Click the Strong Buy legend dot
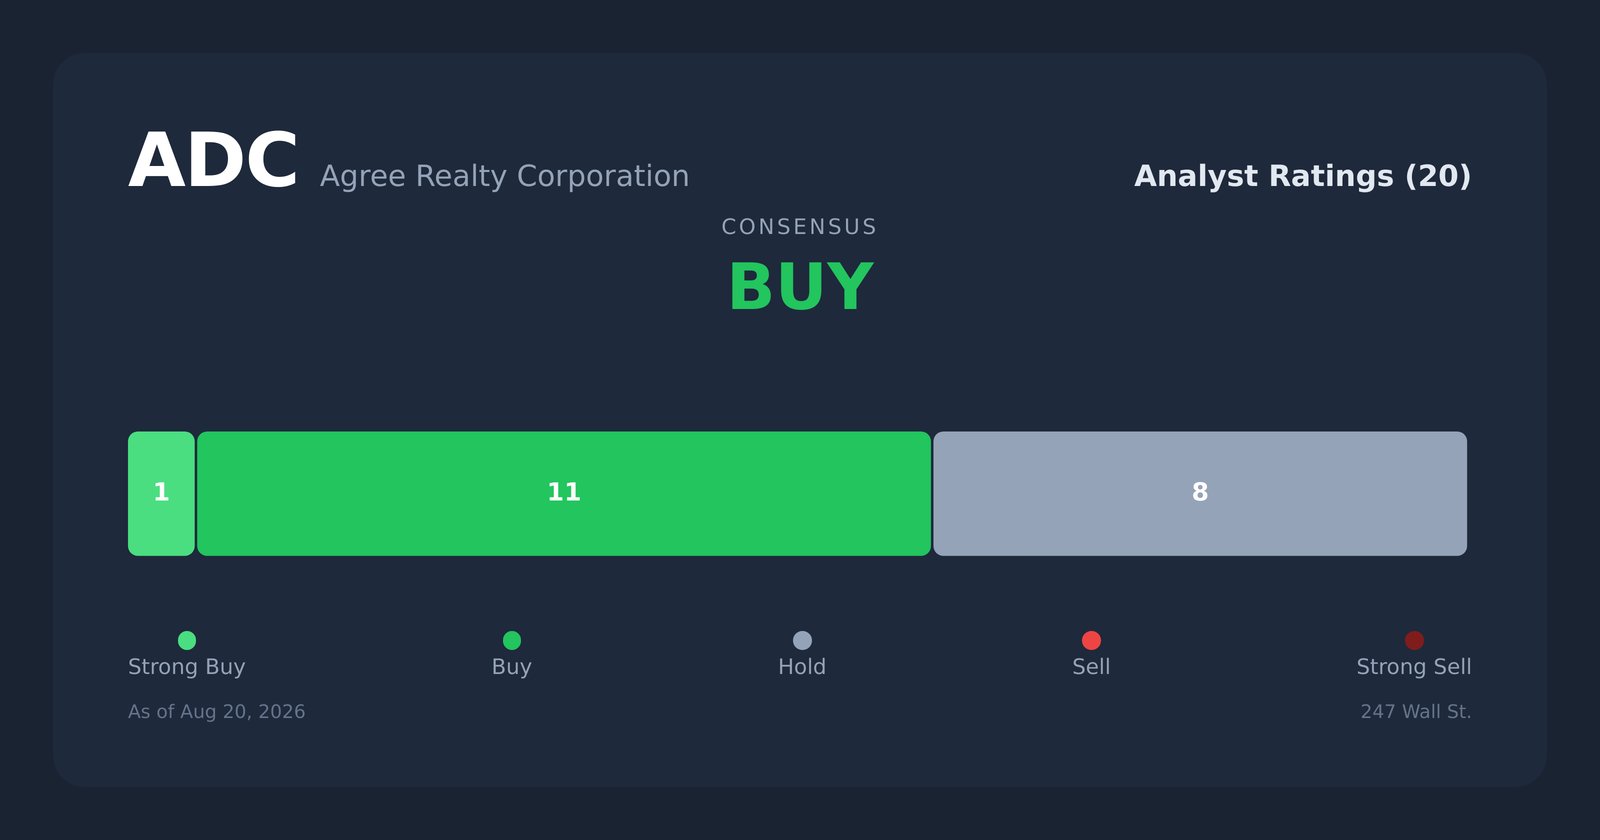Screen dimensions: 1600x840 [x=187, y=640]
